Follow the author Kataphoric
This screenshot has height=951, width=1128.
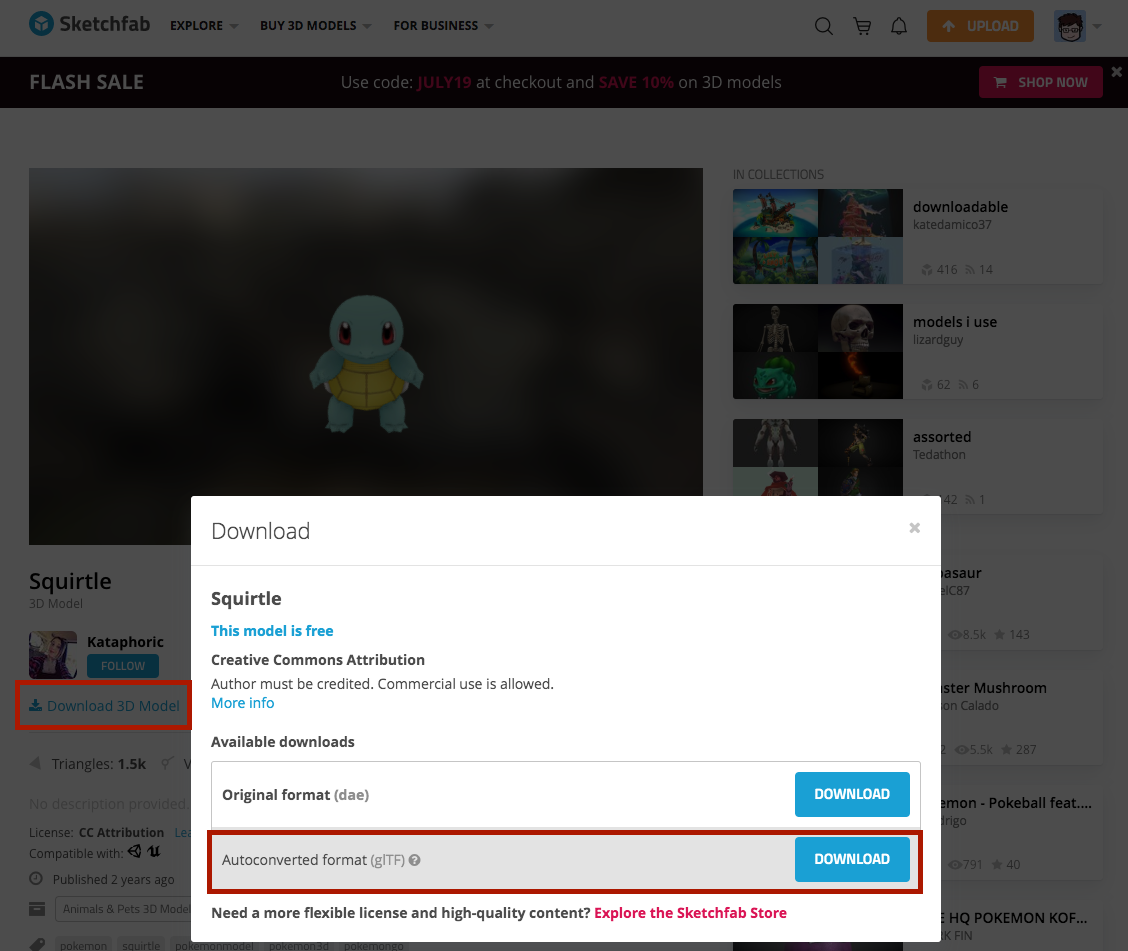123,666
